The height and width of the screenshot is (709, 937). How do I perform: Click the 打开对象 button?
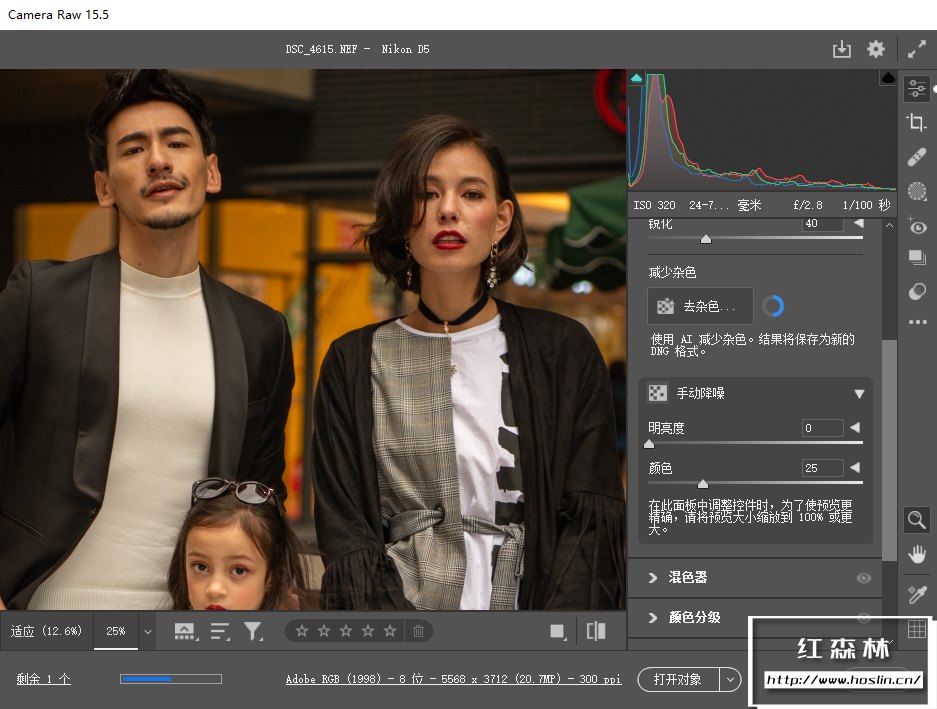click(x=677, y=680)
